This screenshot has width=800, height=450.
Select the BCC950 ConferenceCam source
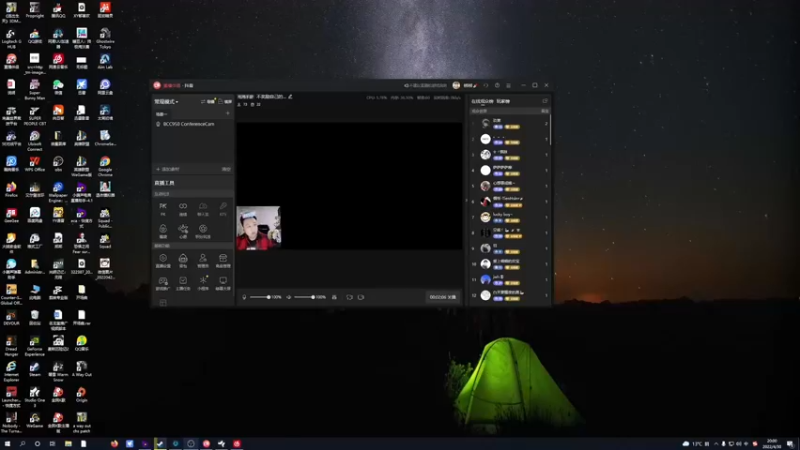(x=193, y=124)
